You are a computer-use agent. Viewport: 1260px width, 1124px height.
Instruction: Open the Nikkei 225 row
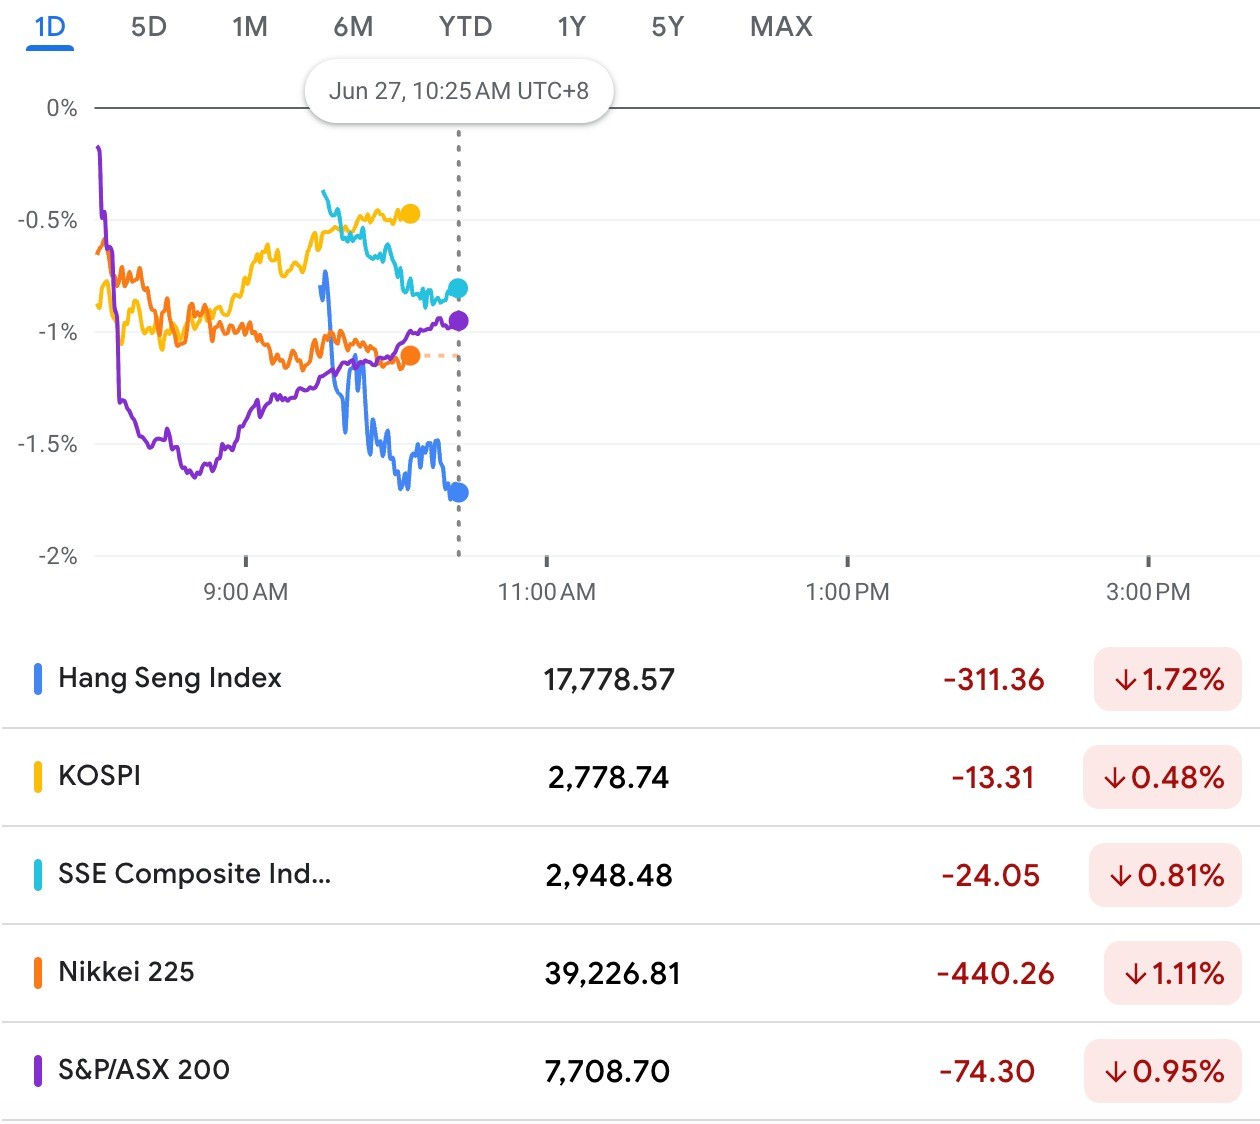coord(126,972)
